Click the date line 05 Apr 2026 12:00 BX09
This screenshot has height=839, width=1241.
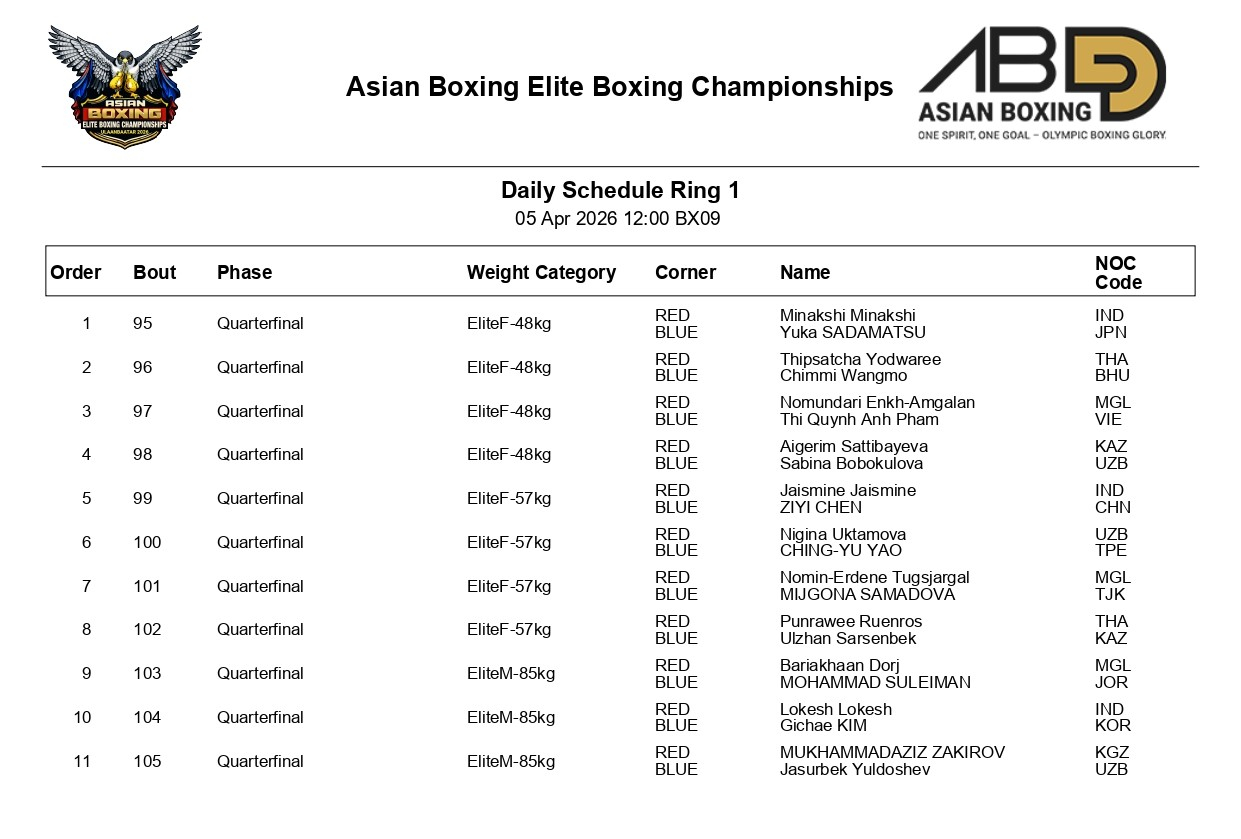point(617,219)
